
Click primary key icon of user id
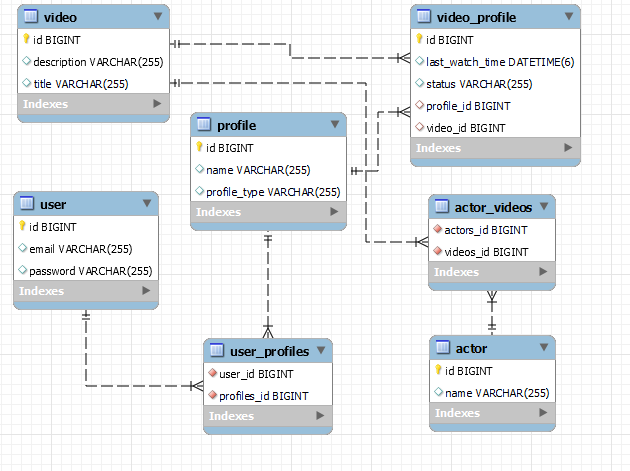point(22,226)
